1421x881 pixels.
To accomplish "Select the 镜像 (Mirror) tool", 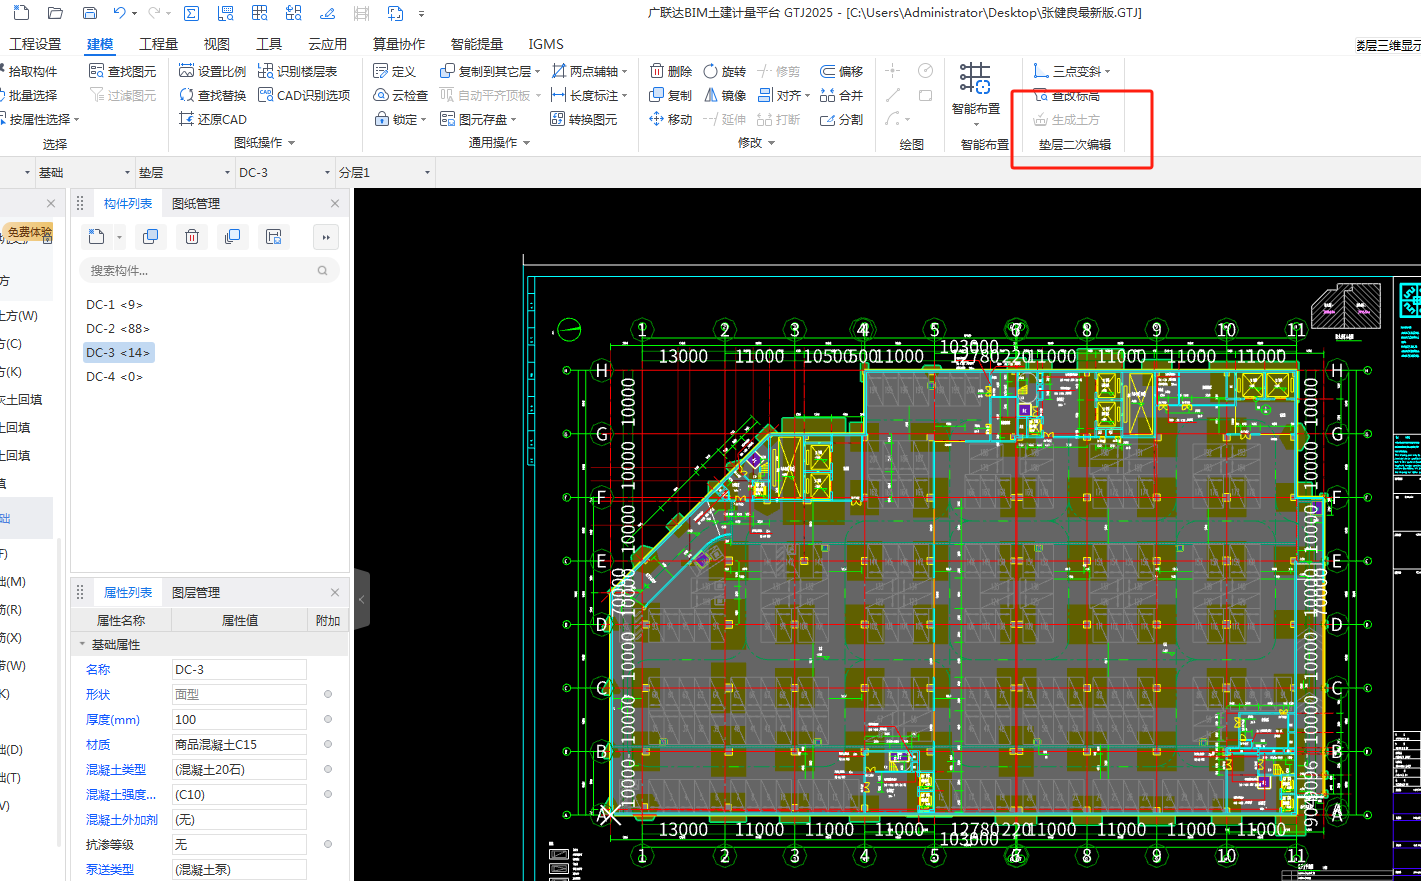I will click(x=711, y=95).
